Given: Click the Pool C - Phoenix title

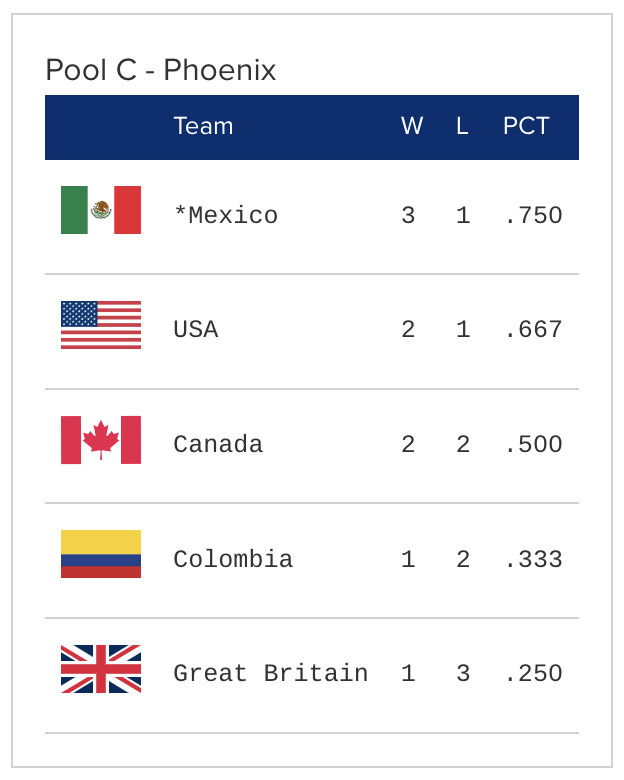Looking at the screenshot, I should click(x=161, y=70).
